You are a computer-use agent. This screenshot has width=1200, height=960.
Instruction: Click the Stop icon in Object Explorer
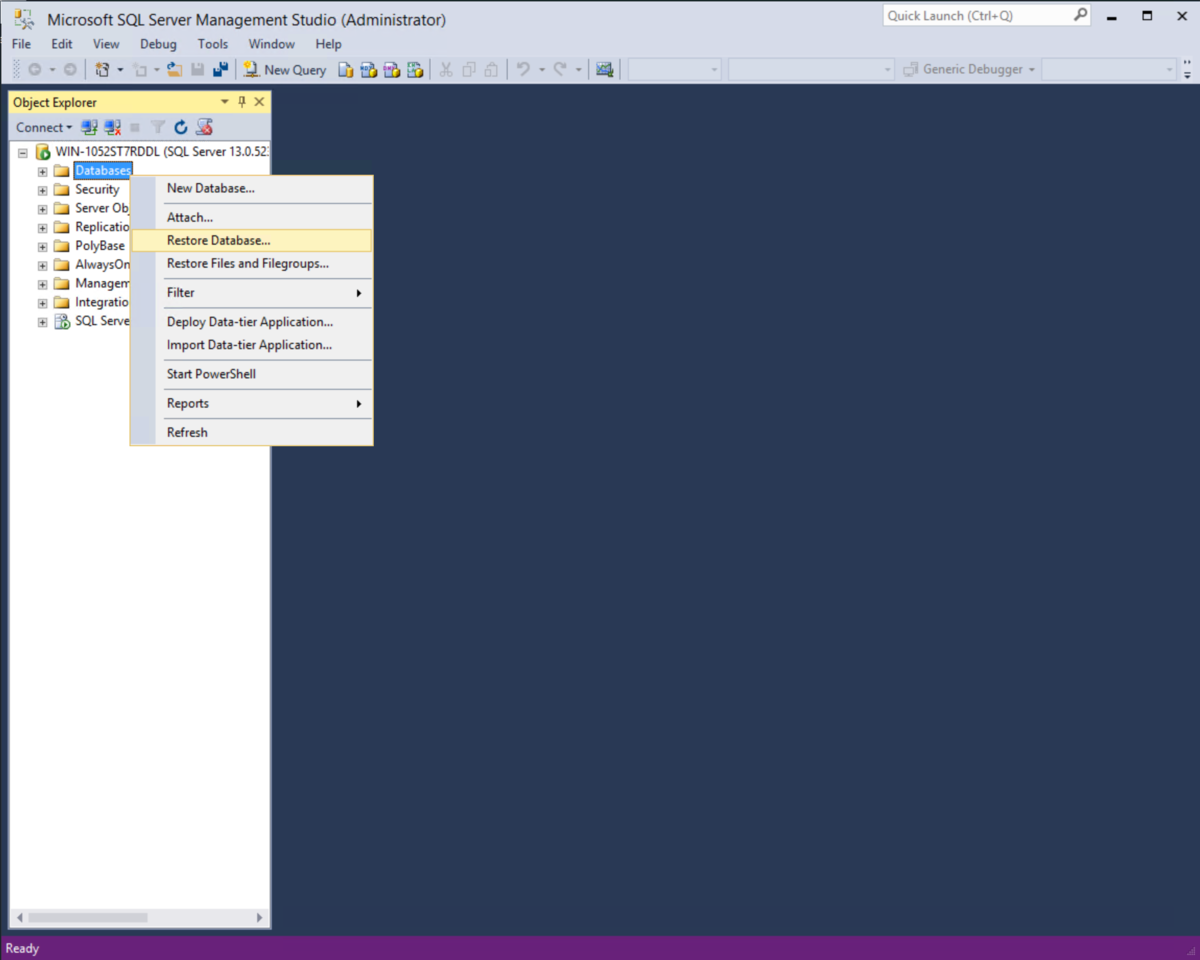coord(135,127)
